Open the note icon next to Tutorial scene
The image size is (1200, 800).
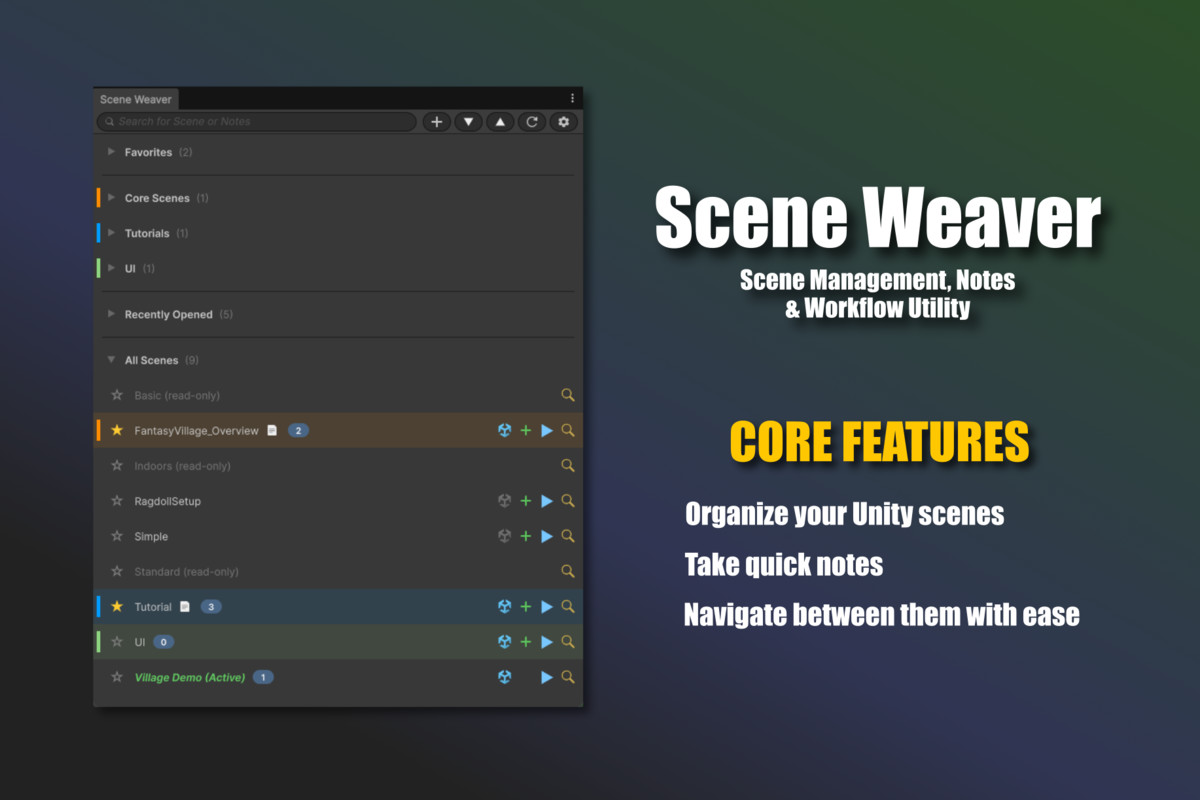click(x=184, y=607)
